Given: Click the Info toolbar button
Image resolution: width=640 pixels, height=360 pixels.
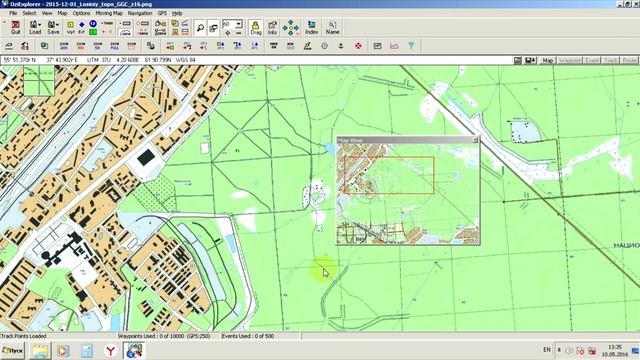Looking at the screenshot, I should (272, 27).
